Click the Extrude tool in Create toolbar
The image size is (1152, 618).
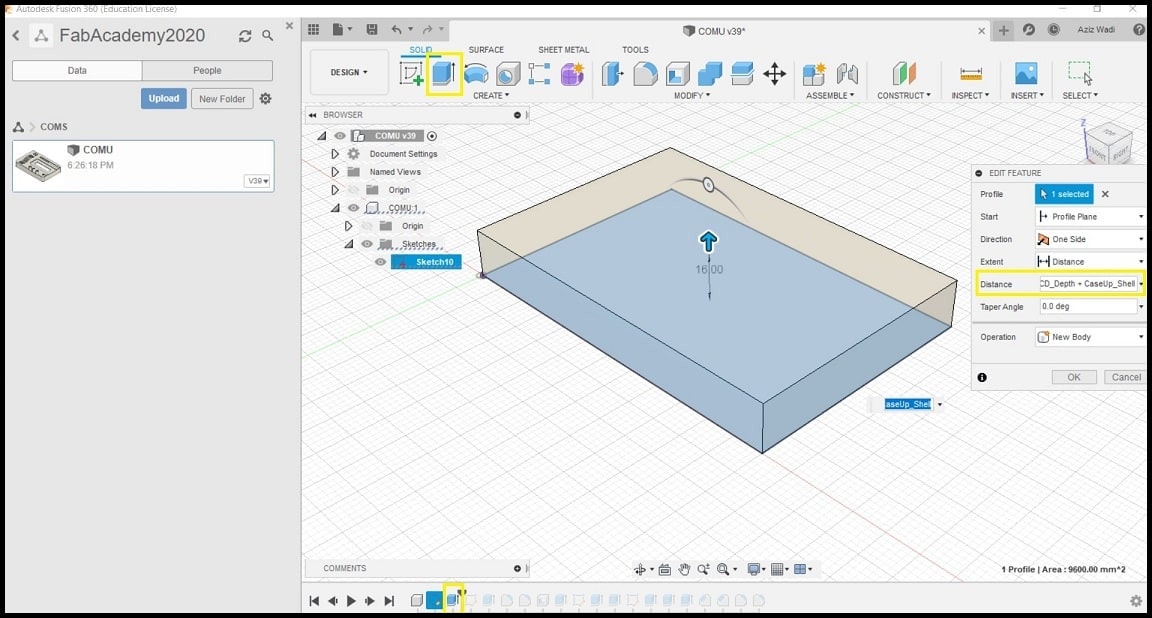tap(444, 74)
